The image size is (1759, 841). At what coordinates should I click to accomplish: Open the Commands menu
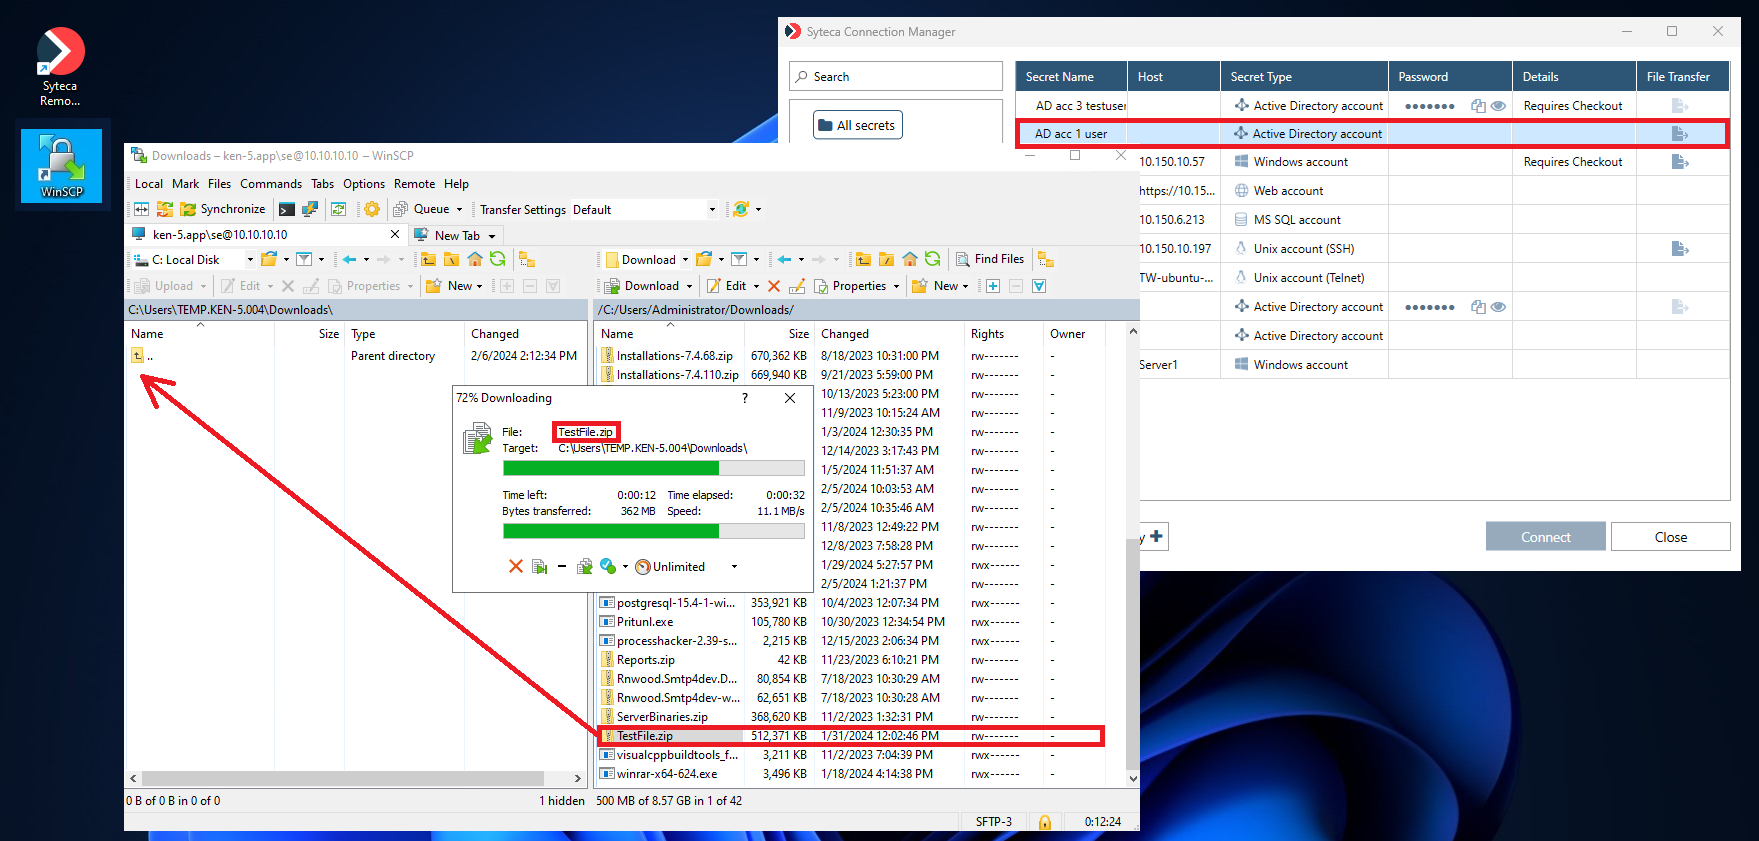[270, 184]
